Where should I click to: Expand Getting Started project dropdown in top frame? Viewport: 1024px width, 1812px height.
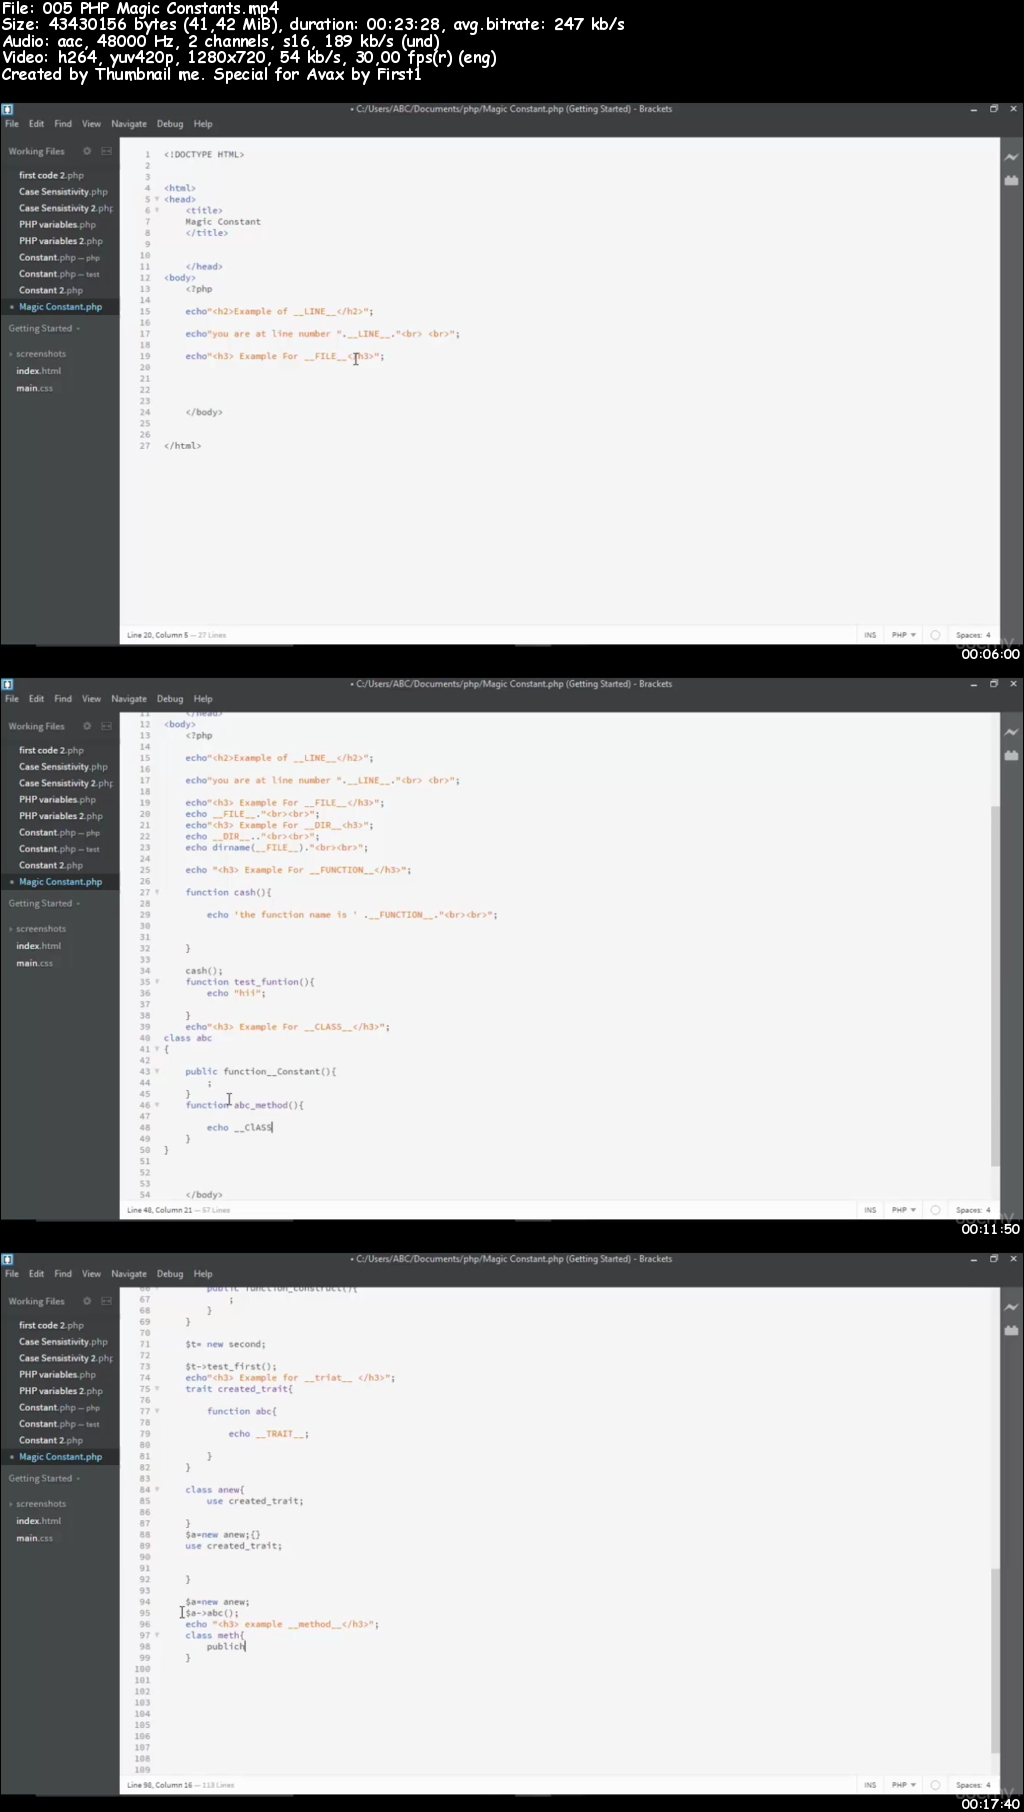pyautogui.click(x=44, y=328)
